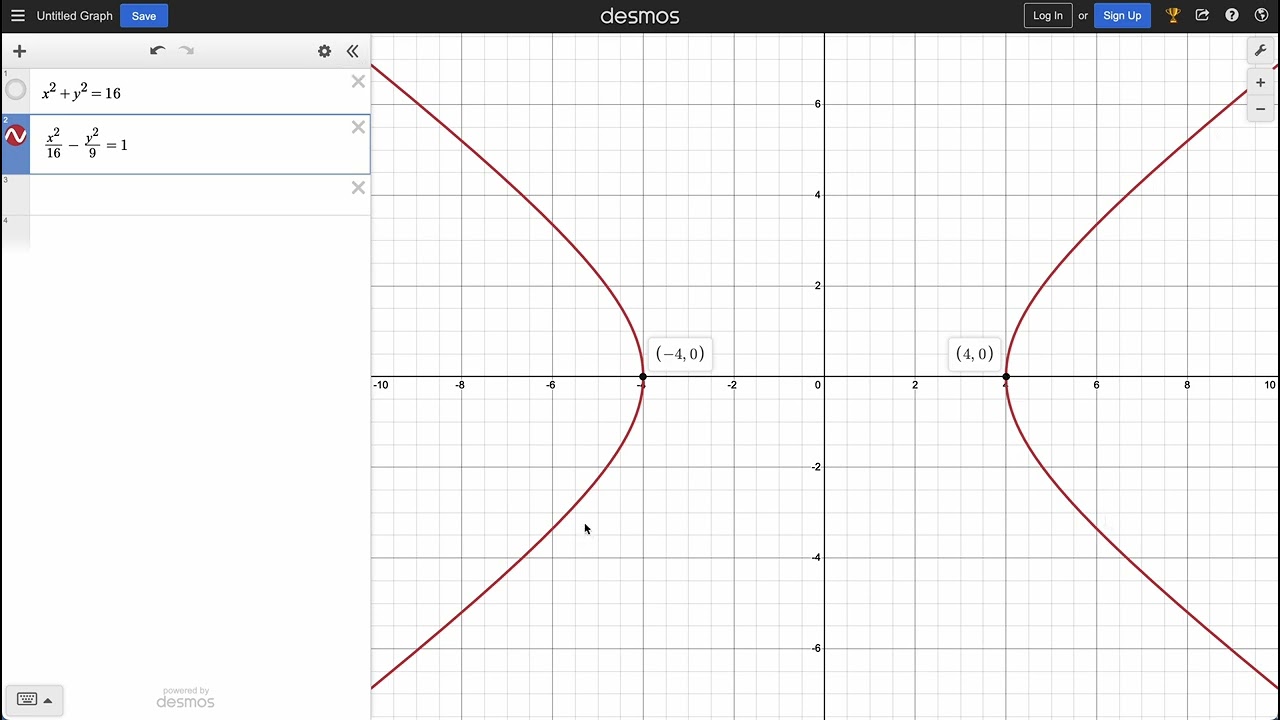
Task: Redo the last action
Action: coord(186,51)
